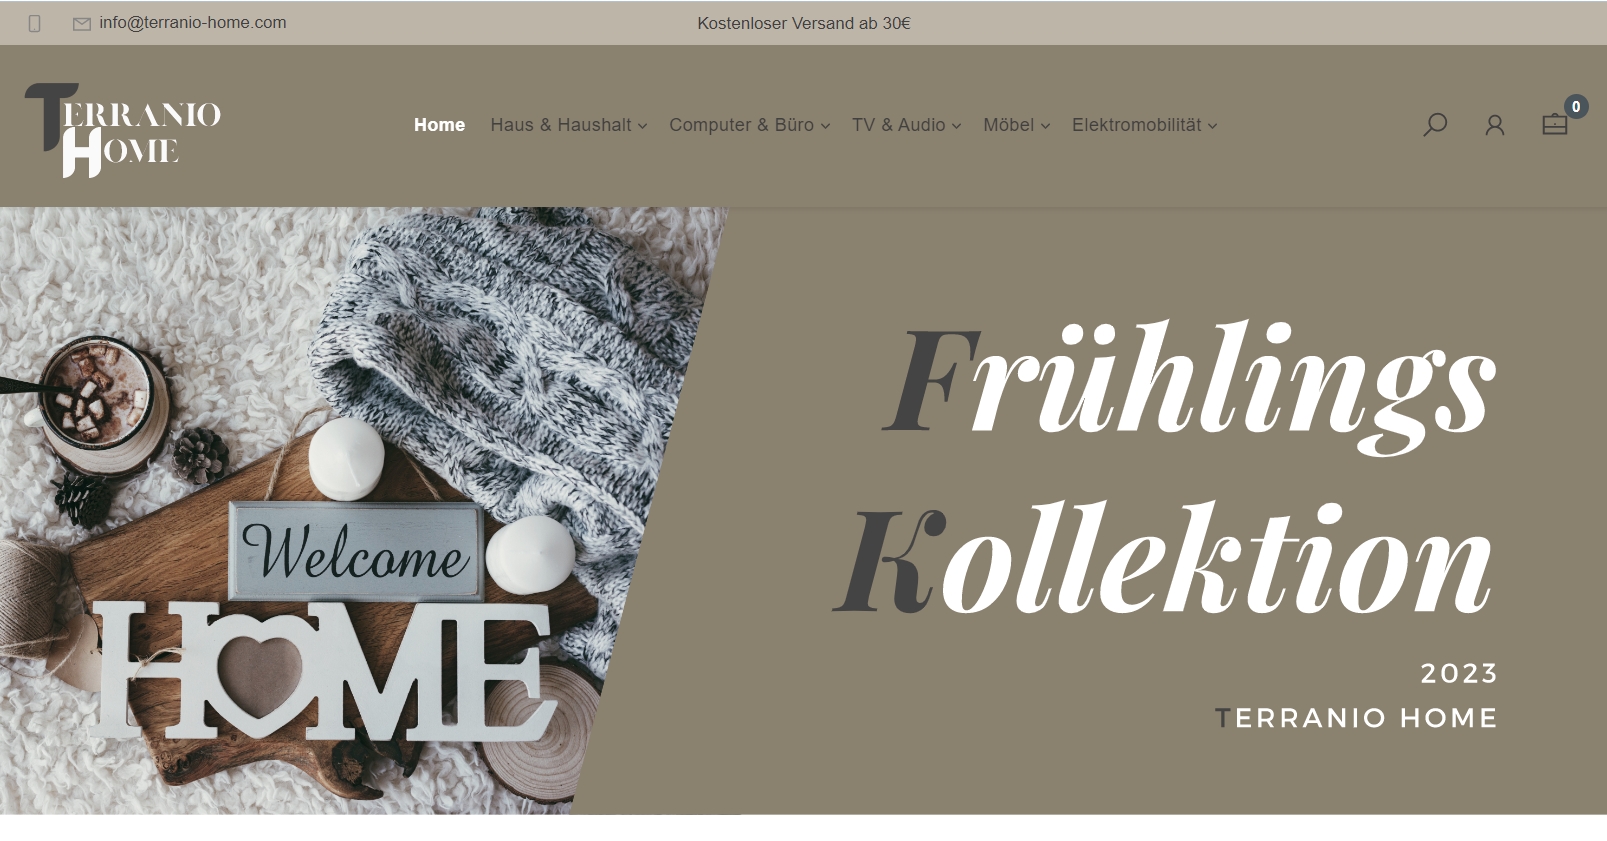Click the Frühlings Kollektion banner heading
The height and width of the screenshot is (841, 1607).
pos(1165,470)
